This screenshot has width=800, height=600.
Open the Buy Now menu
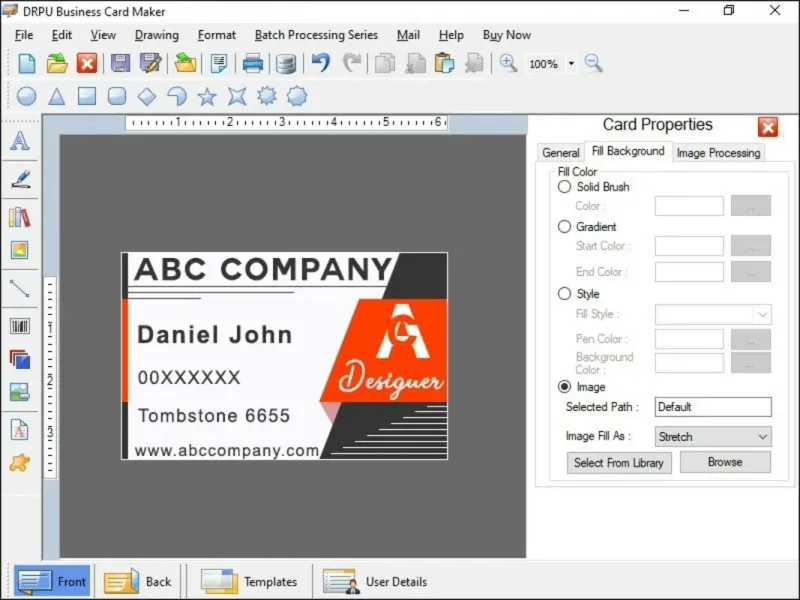(x=507, y=35)
